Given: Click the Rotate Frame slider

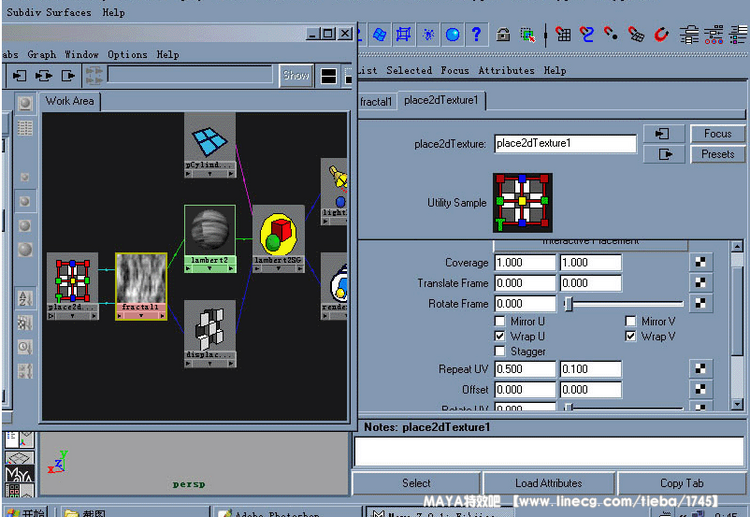Looking at the screenshot, I should pyautogui.click(x=623, y=304).
